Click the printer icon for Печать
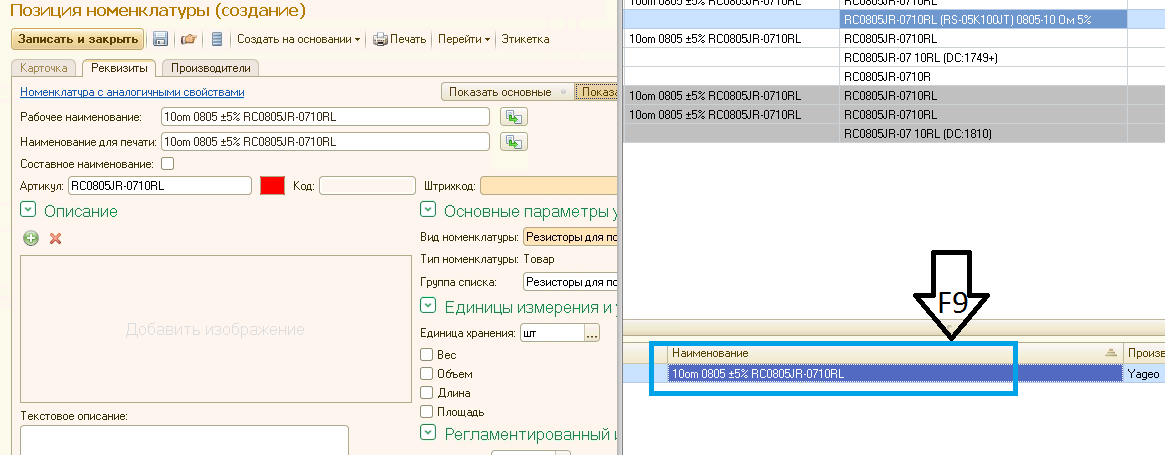The image size is (1165, 455). pyautogui.click(x=380, y=39)
